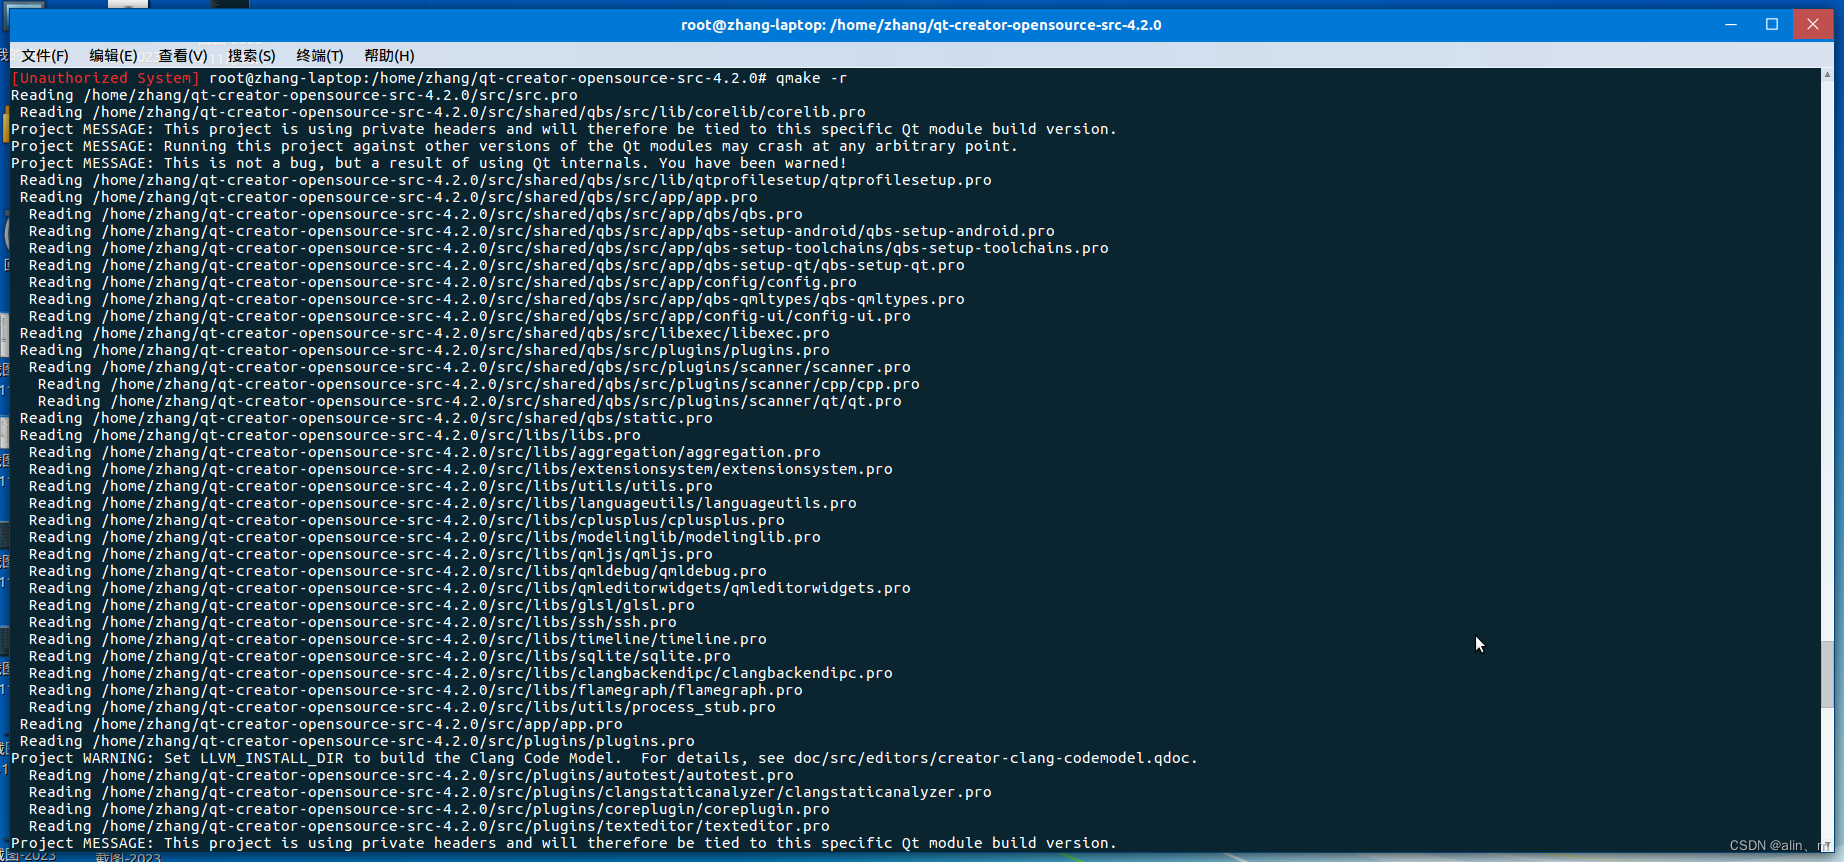Click the qbs-qmltypes.pro line
The height and width of the screenshot is (862, 1844).
point(497,299)
